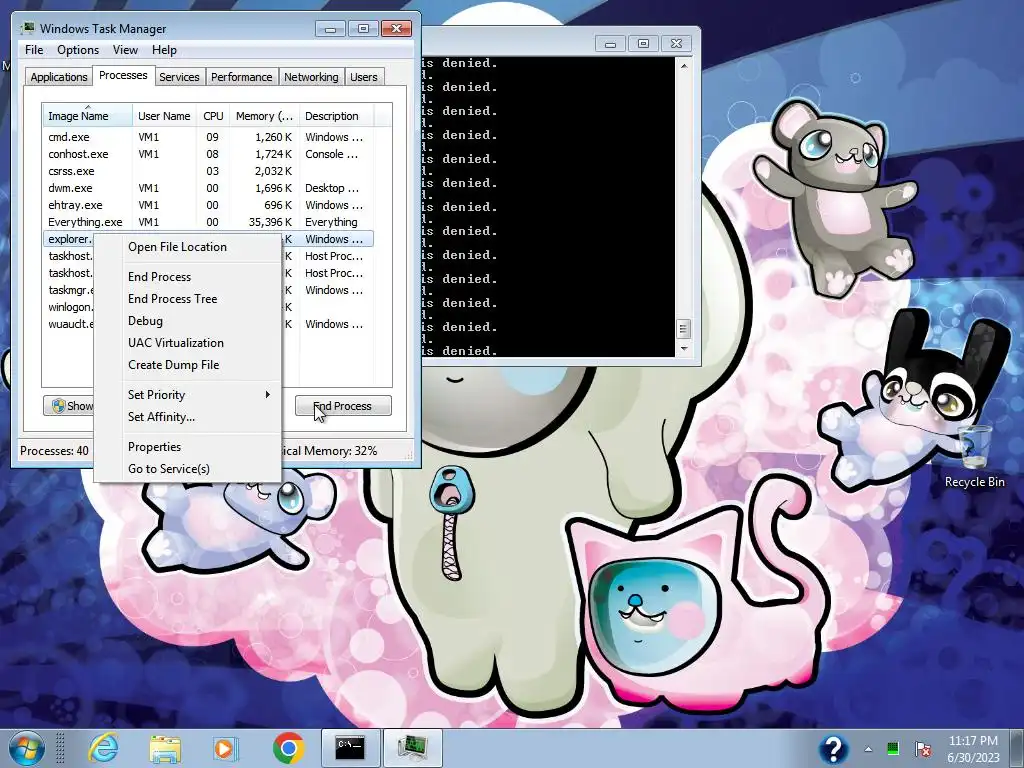Switch to the Command Prompt taskbar button
The image size is (1024, 768).
(351, 748)
